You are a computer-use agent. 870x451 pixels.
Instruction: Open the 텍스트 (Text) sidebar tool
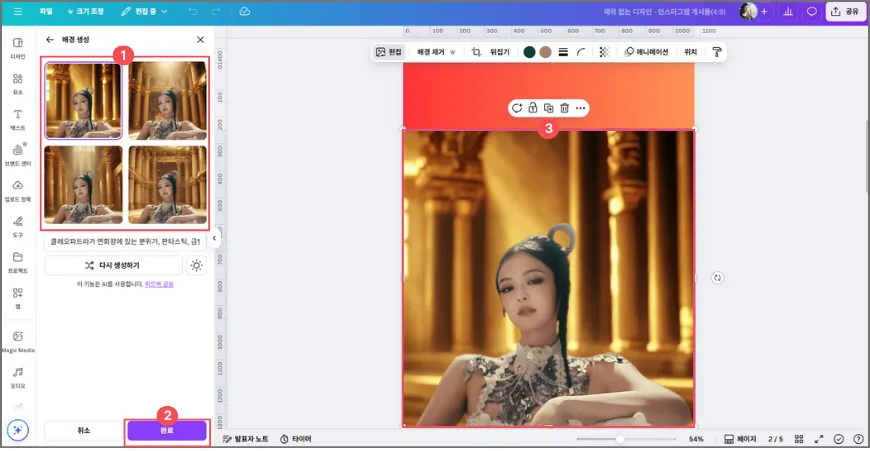(18, 118)
